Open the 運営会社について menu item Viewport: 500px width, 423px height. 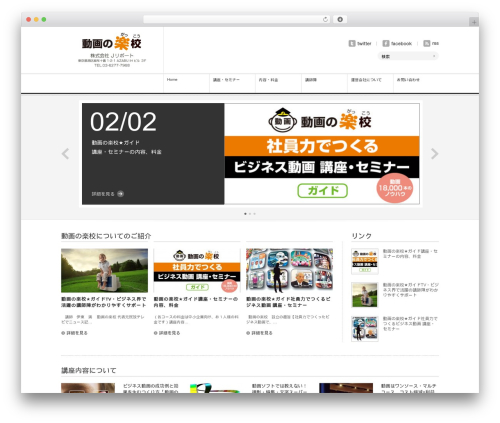(366, 80)
